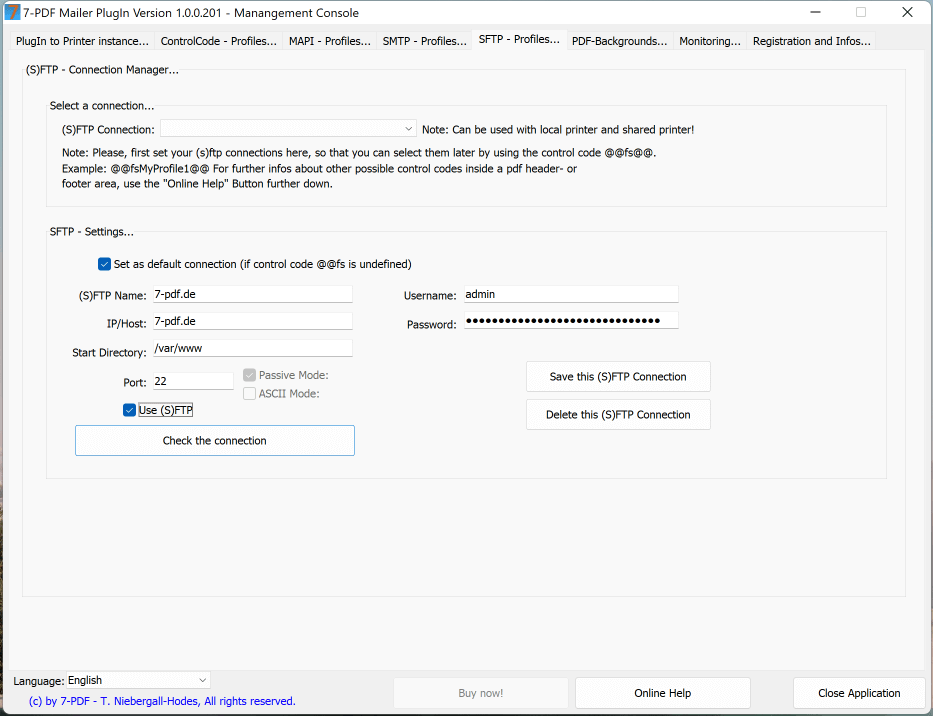
Task: Enable Set as default connection checkbox
Action: pyautogui.click(x=105, y=264)
